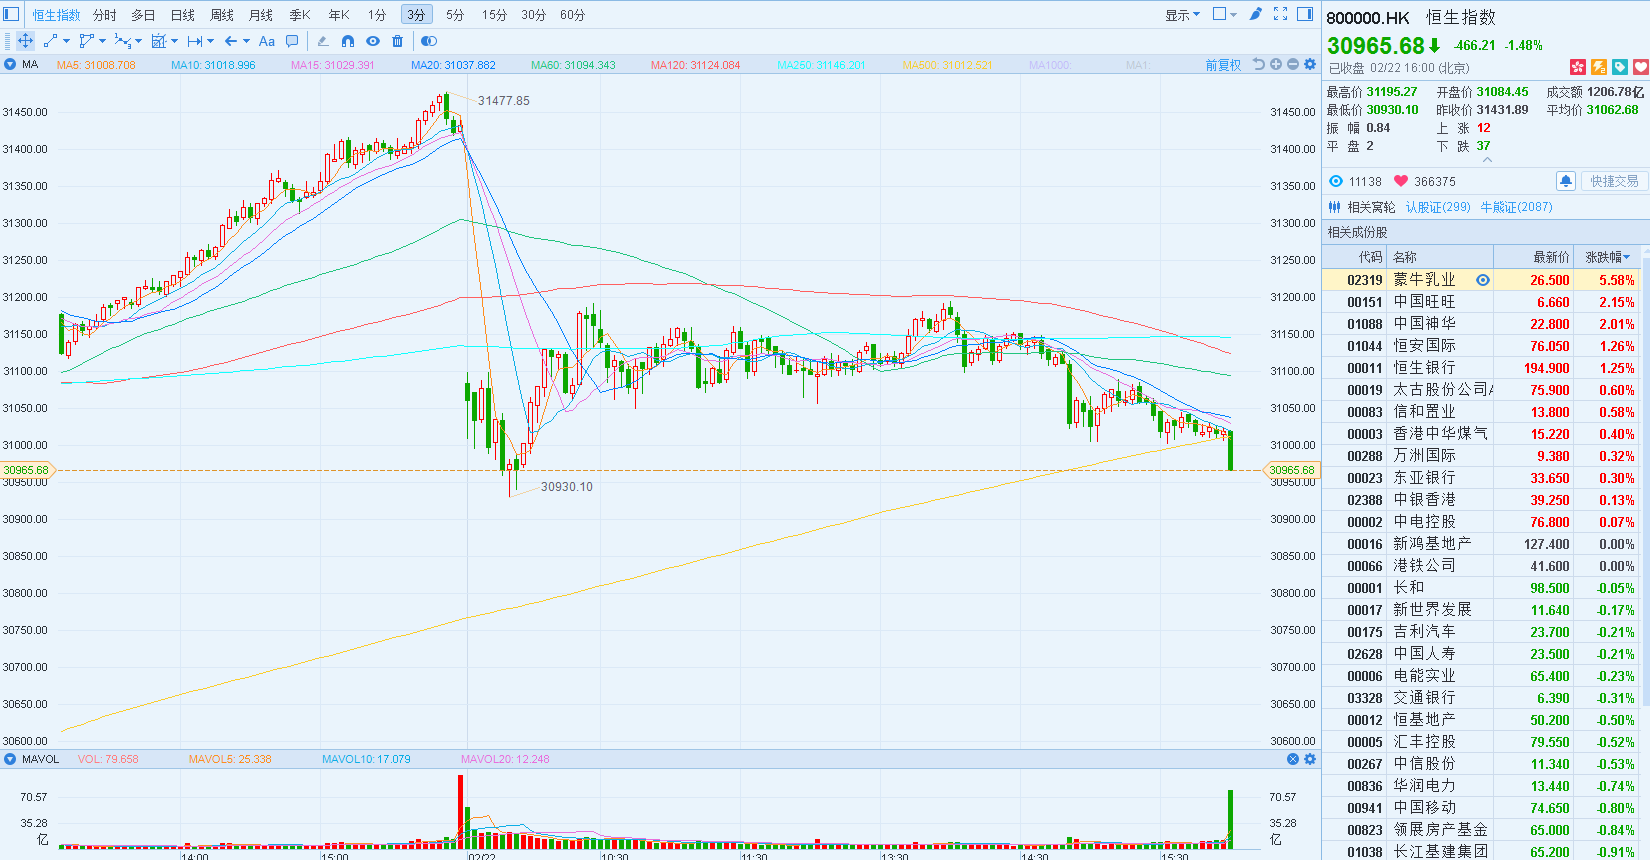Click the Hong Kong market flag icon
Screen dimensions: 1650x860
[1578, 67]
